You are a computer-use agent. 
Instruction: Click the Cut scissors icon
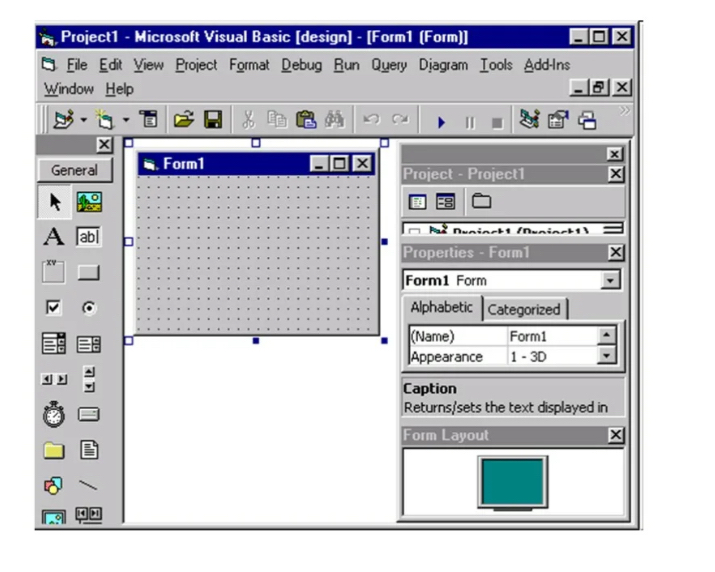click(248, 120)
